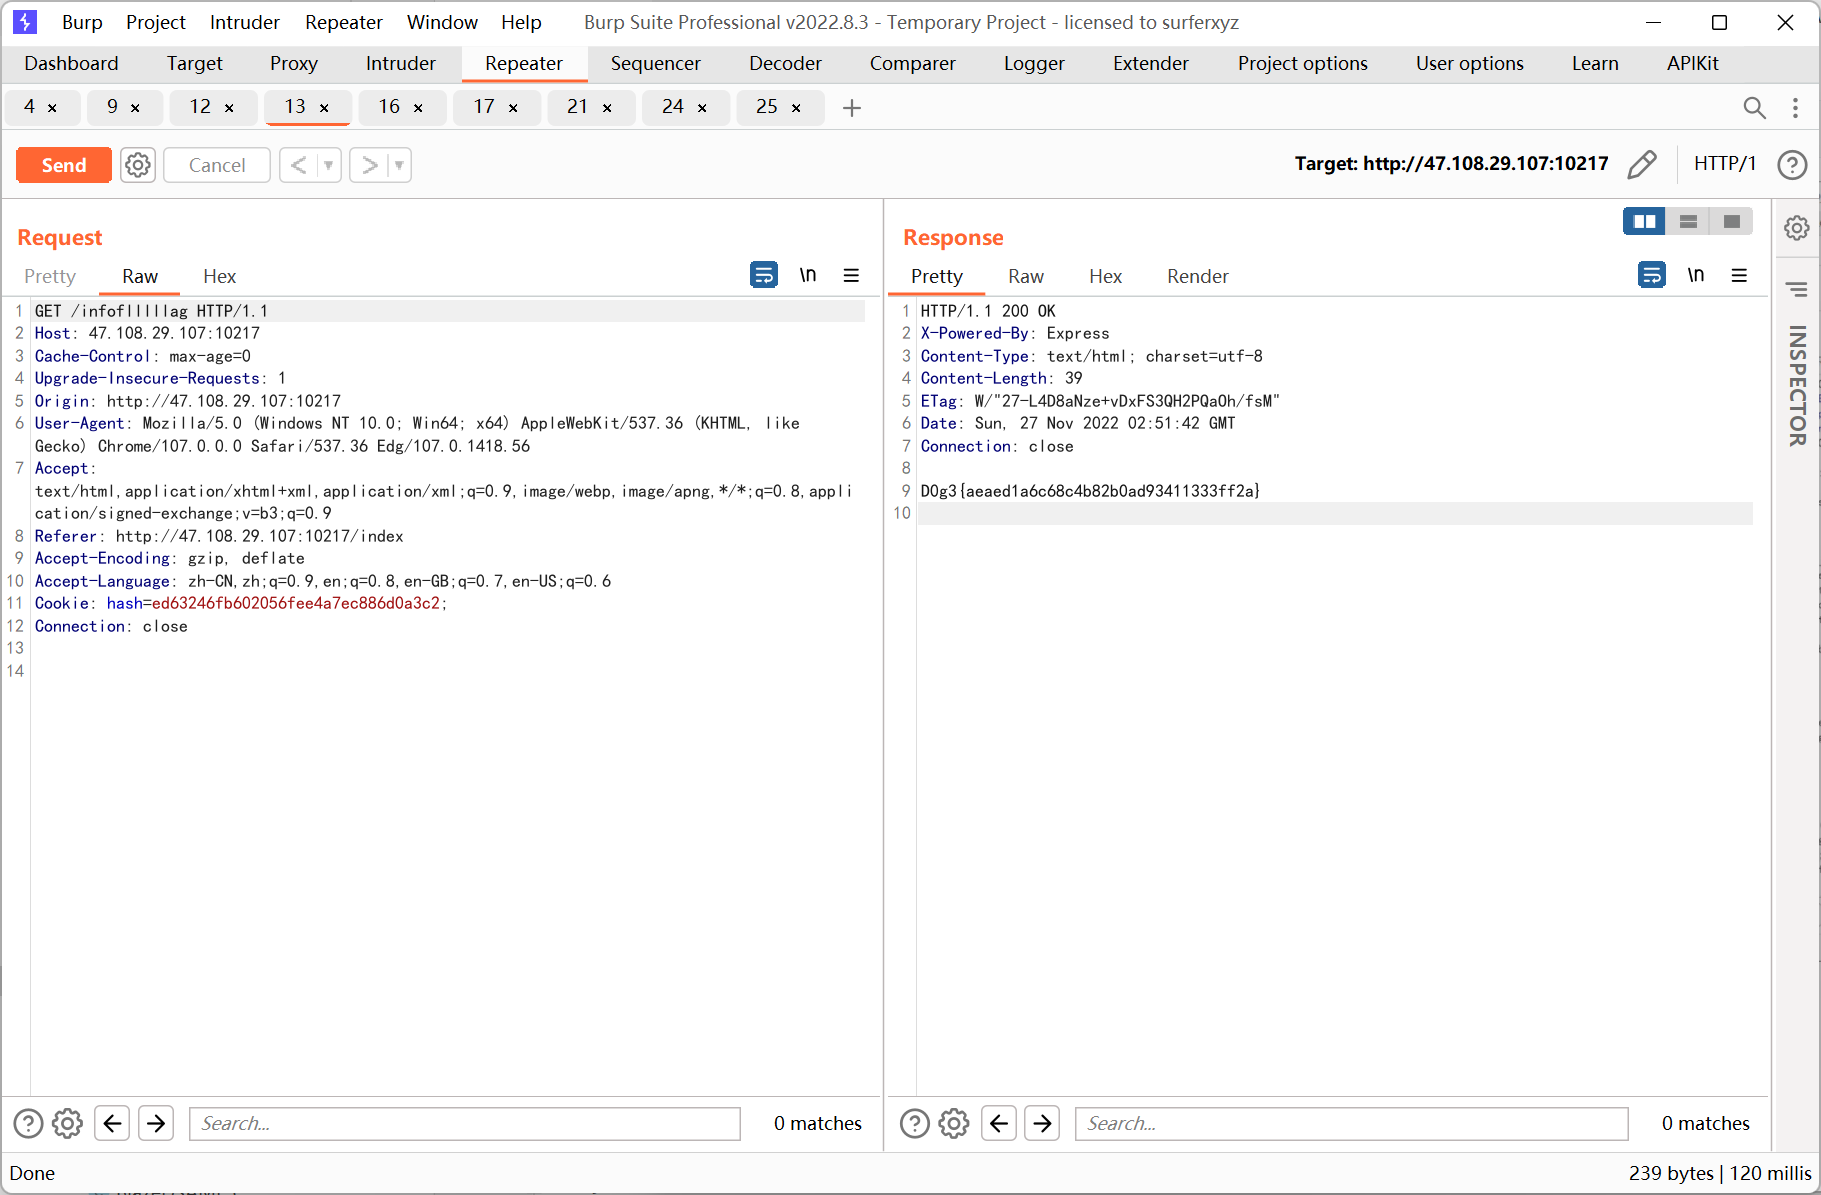Click the Burp Suite lightning logo icon
The image size is (1821, 1195).
click(x=24, y=21)
